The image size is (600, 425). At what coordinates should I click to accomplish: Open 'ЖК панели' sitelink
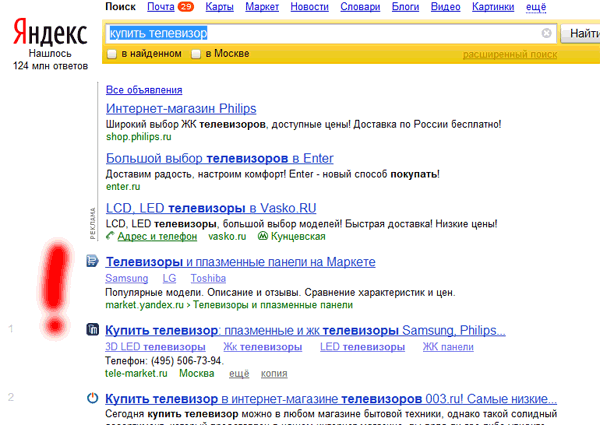click(x=448, y=347)
